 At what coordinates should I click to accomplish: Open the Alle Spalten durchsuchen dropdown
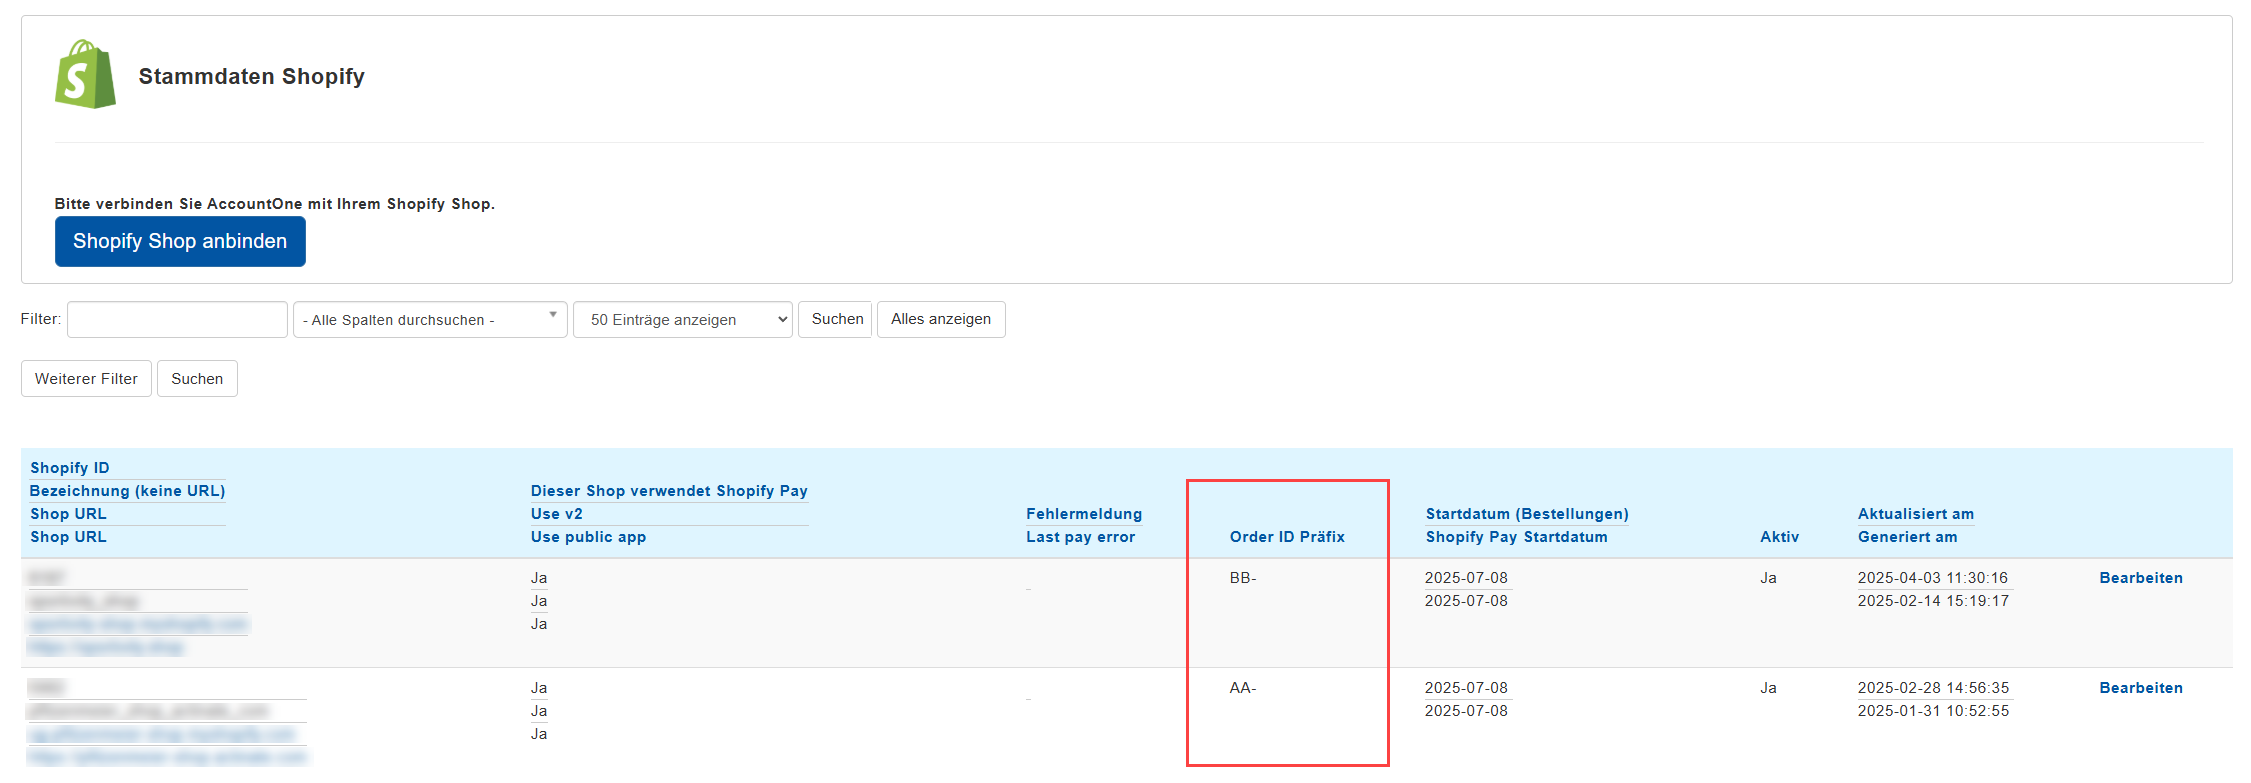(430, 320)
